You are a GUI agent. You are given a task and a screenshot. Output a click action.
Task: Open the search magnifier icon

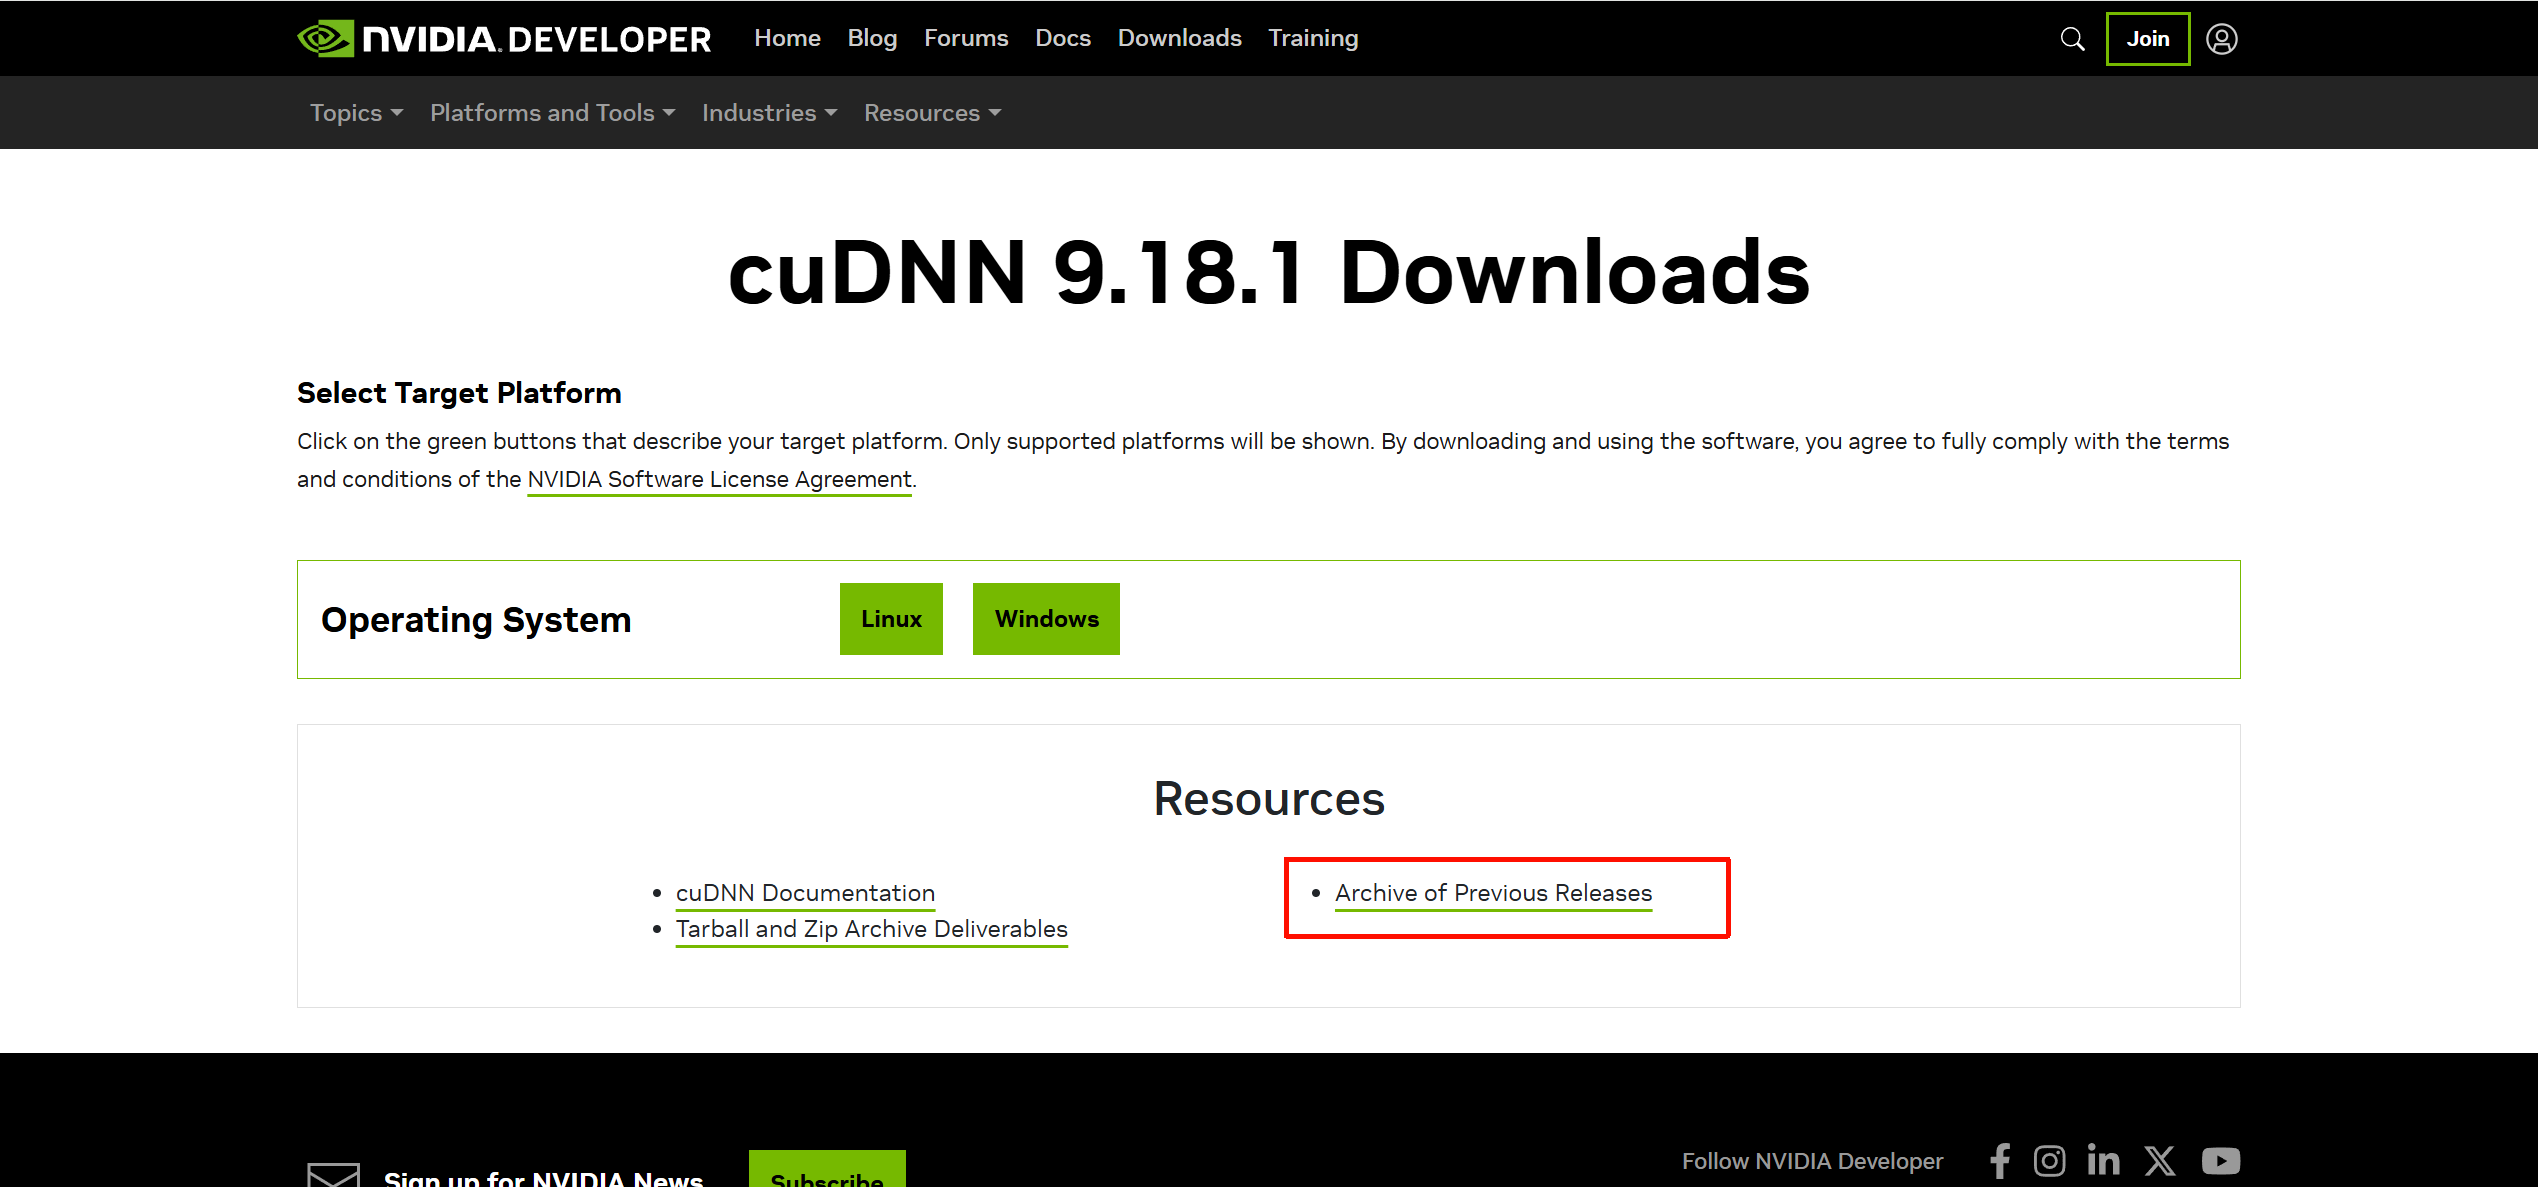[x=2073, y=39]
